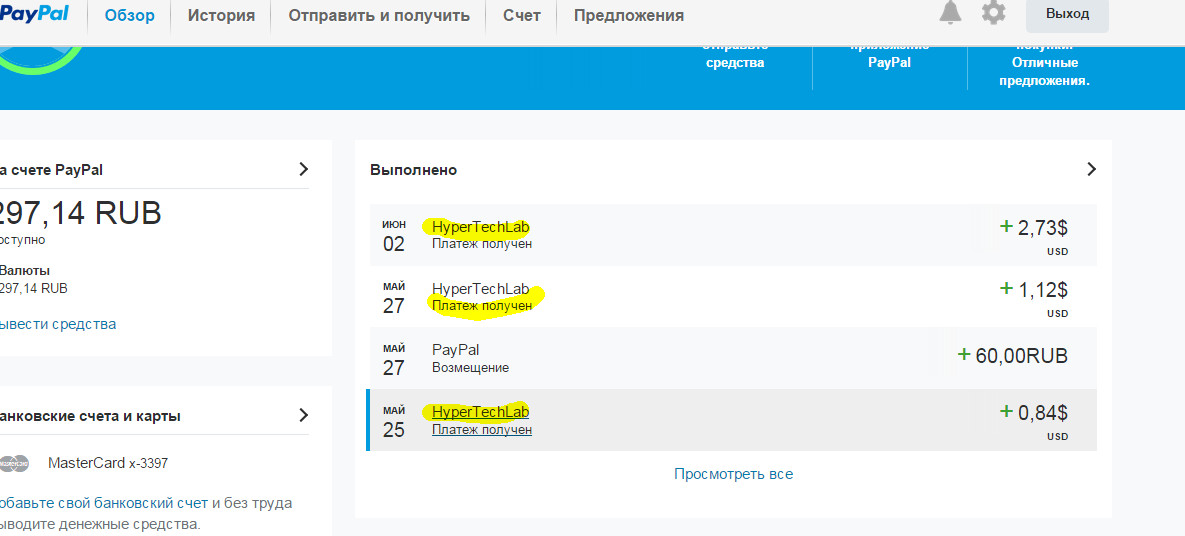Viewport: 1185px width, 536px height.
Task: Open notifications bell icon
Action: coord(950,12)
